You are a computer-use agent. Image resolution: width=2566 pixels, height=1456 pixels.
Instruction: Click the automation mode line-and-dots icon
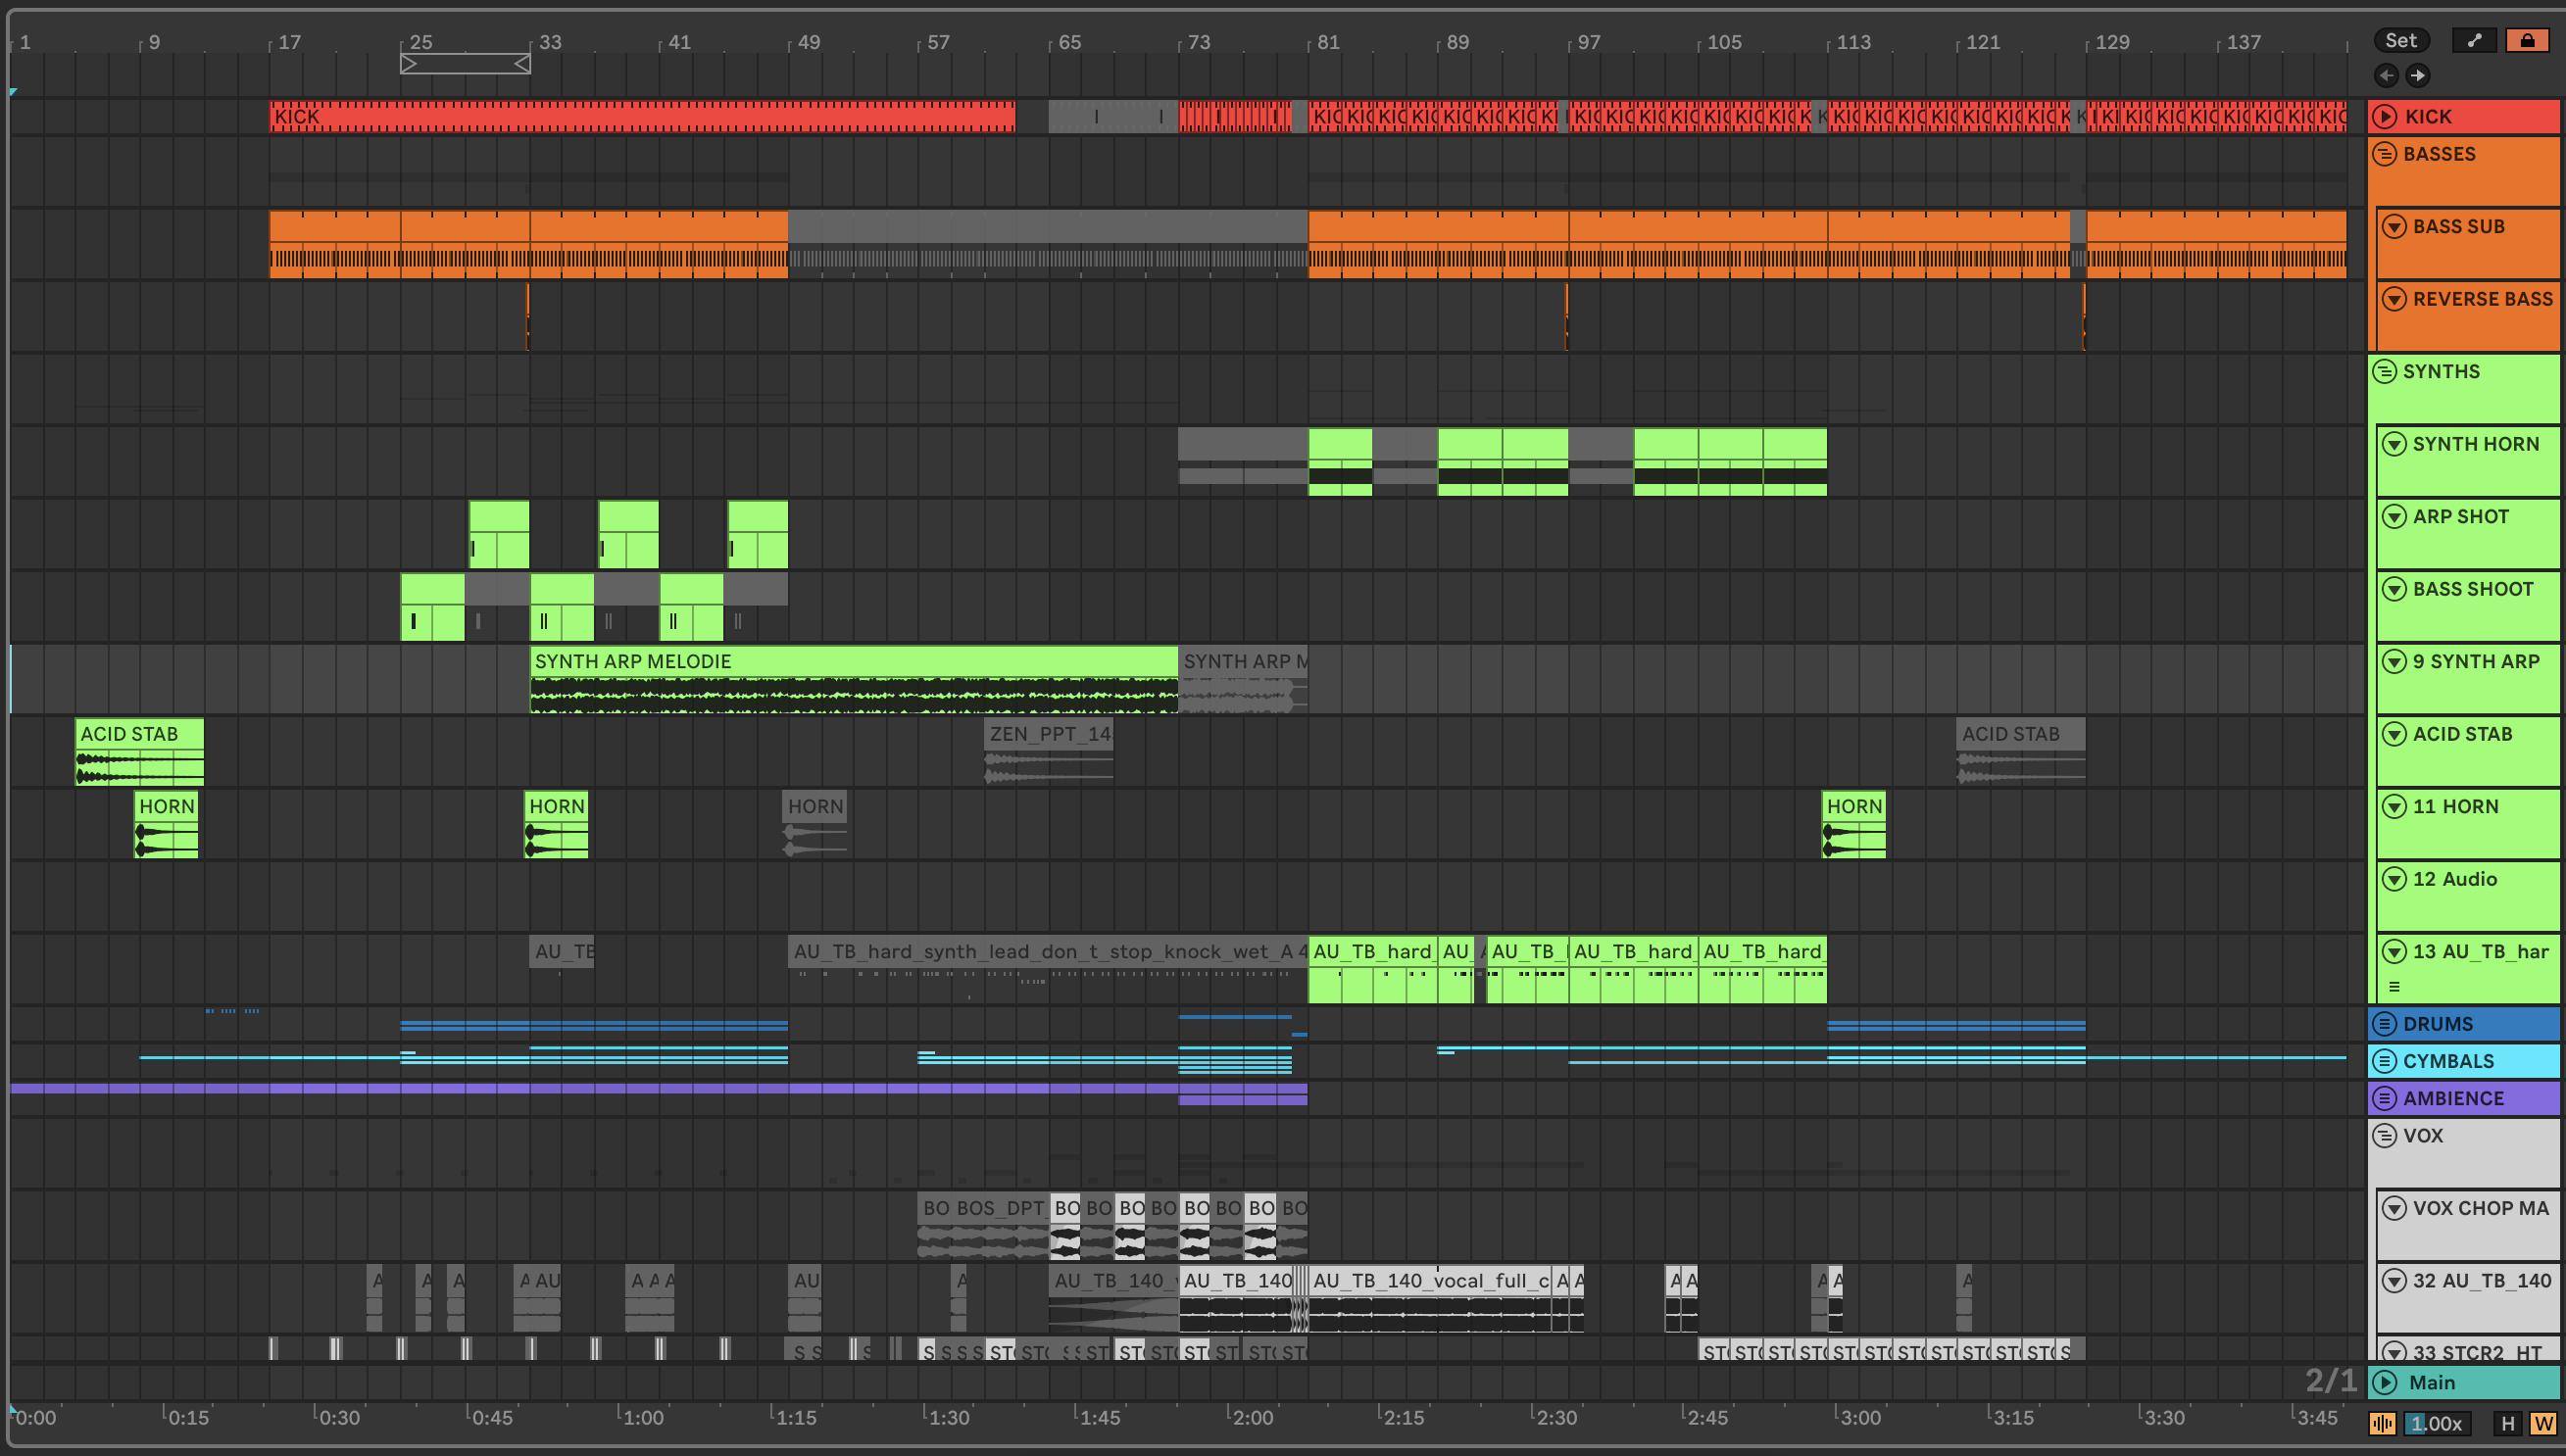2474,41
